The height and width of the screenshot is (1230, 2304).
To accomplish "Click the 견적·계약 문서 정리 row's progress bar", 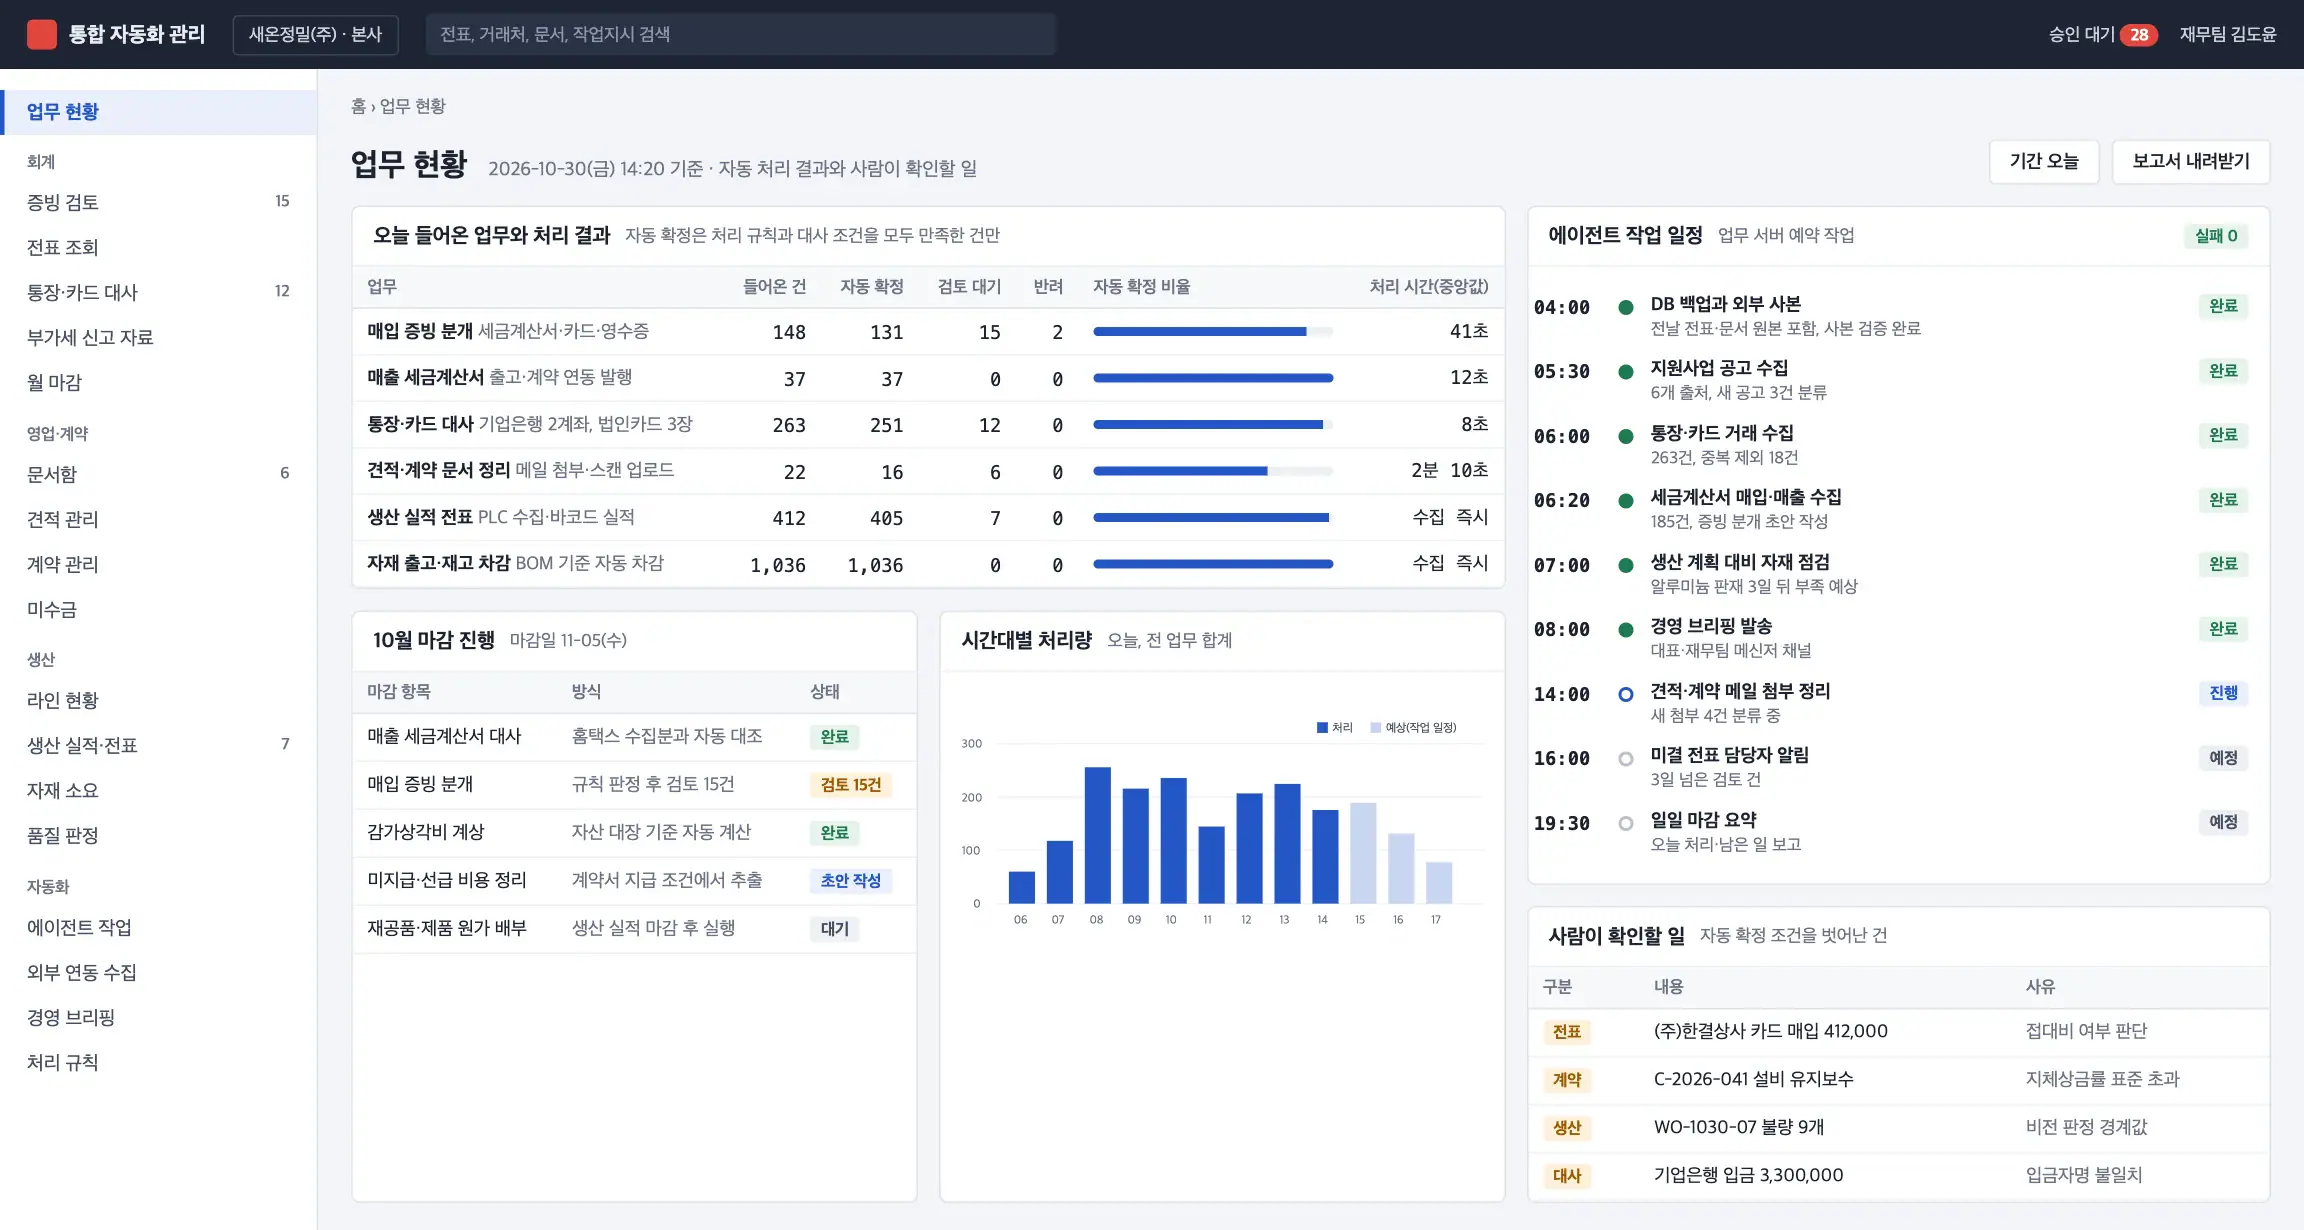I will (1213, 471).
